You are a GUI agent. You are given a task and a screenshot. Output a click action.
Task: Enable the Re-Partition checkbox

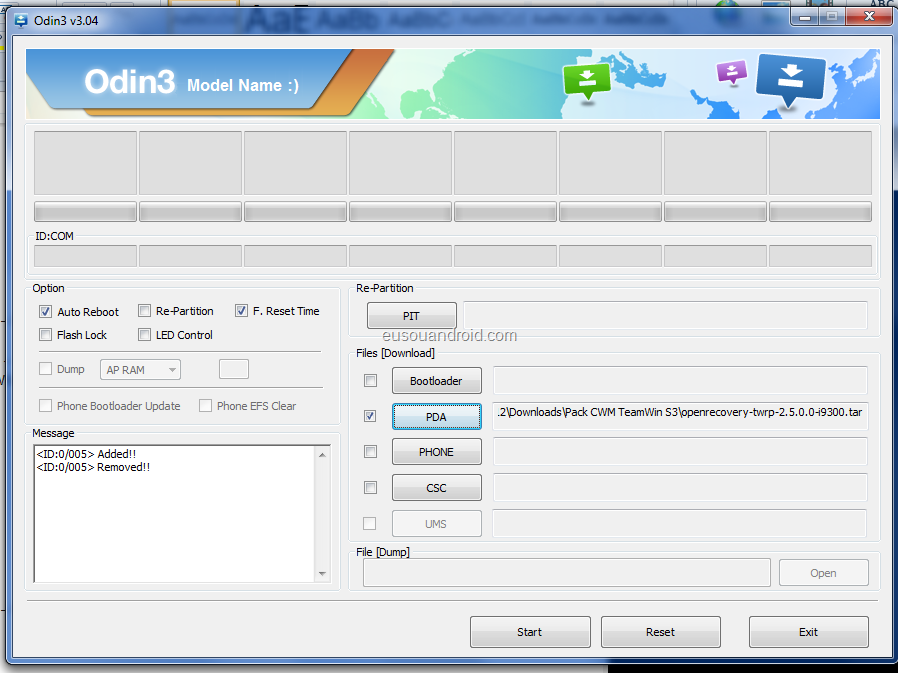click(144, 311)
